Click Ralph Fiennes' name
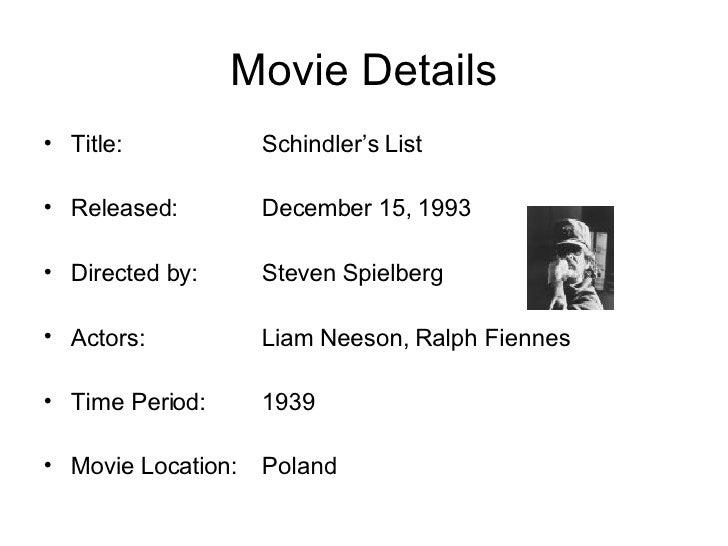 click(x=493, y=338)
